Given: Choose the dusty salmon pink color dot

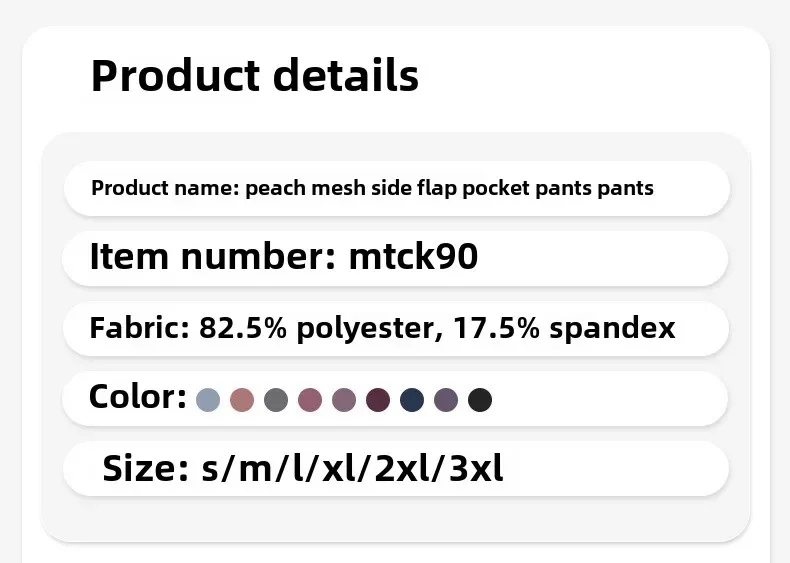Looking at the screenshot, I should [242, 400].
